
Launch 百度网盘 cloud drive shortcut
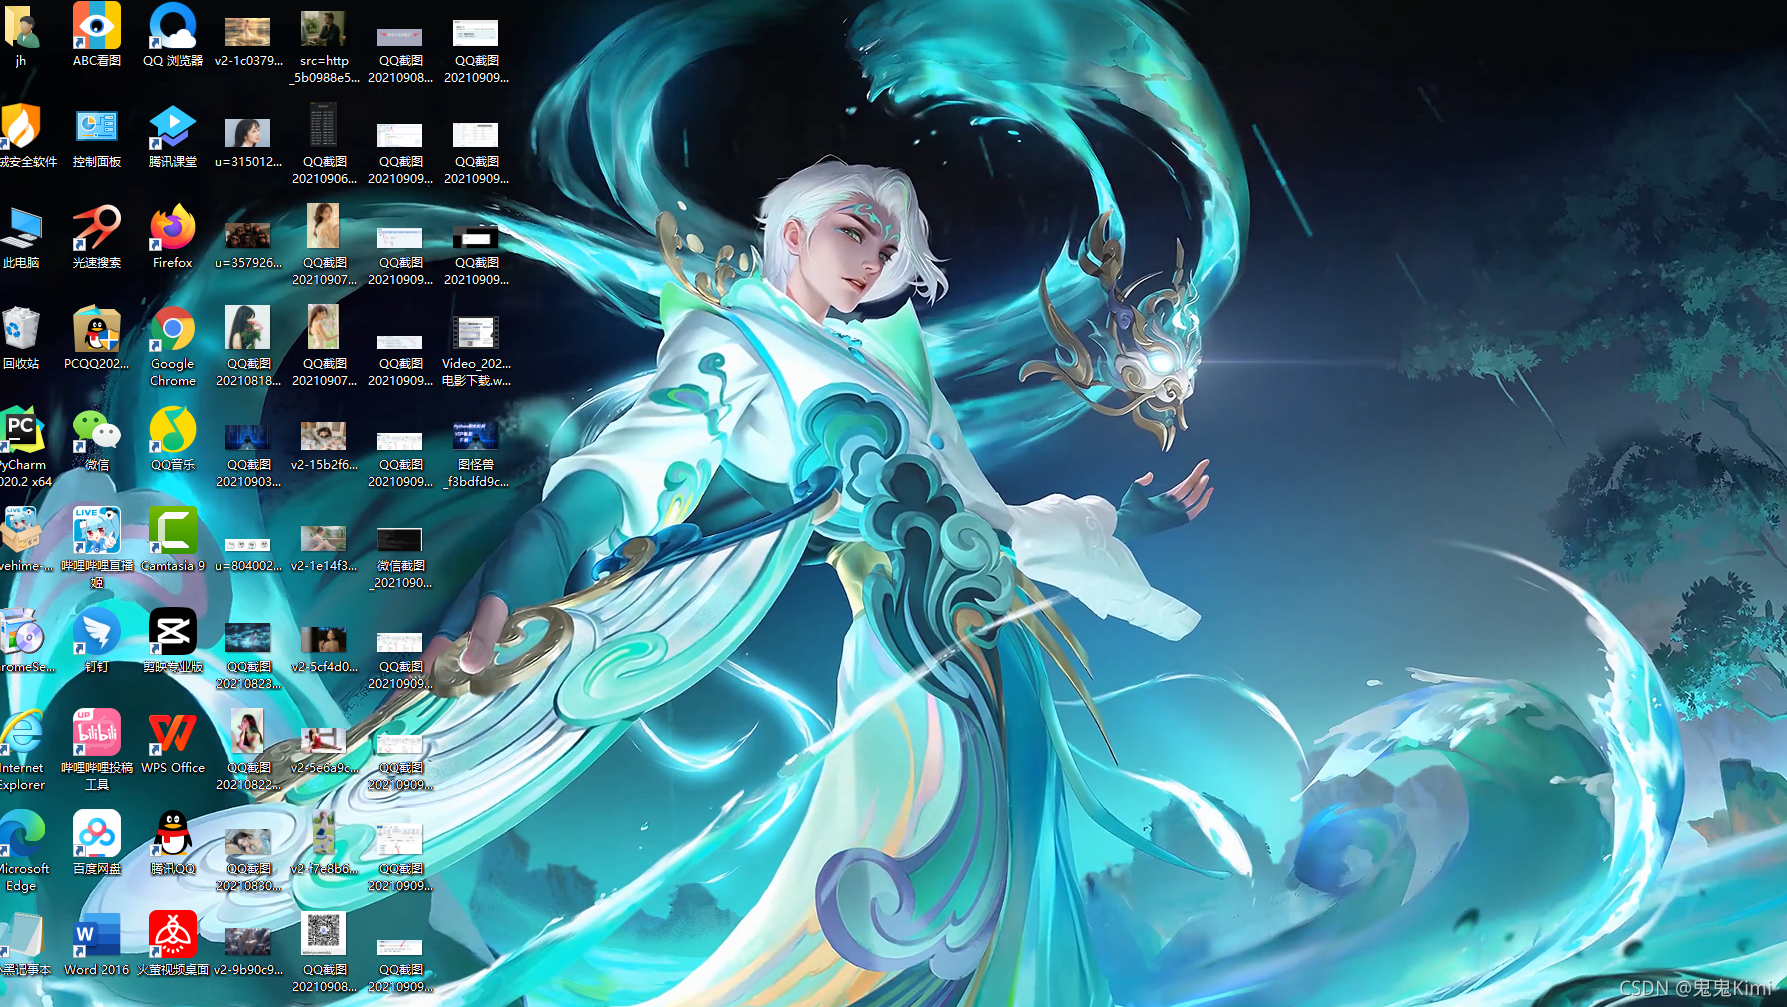[97, 843]
